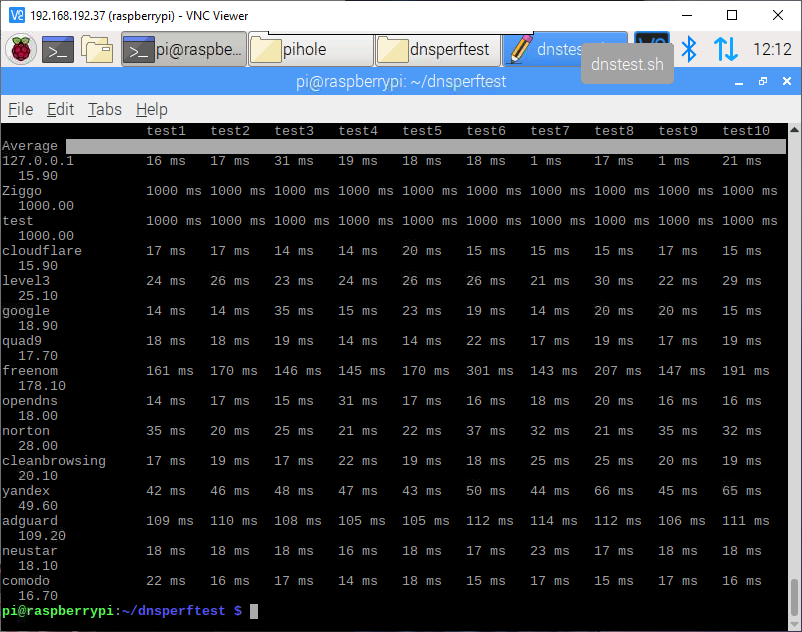Click the VNC Viewer title bar icon

point(17,15)
